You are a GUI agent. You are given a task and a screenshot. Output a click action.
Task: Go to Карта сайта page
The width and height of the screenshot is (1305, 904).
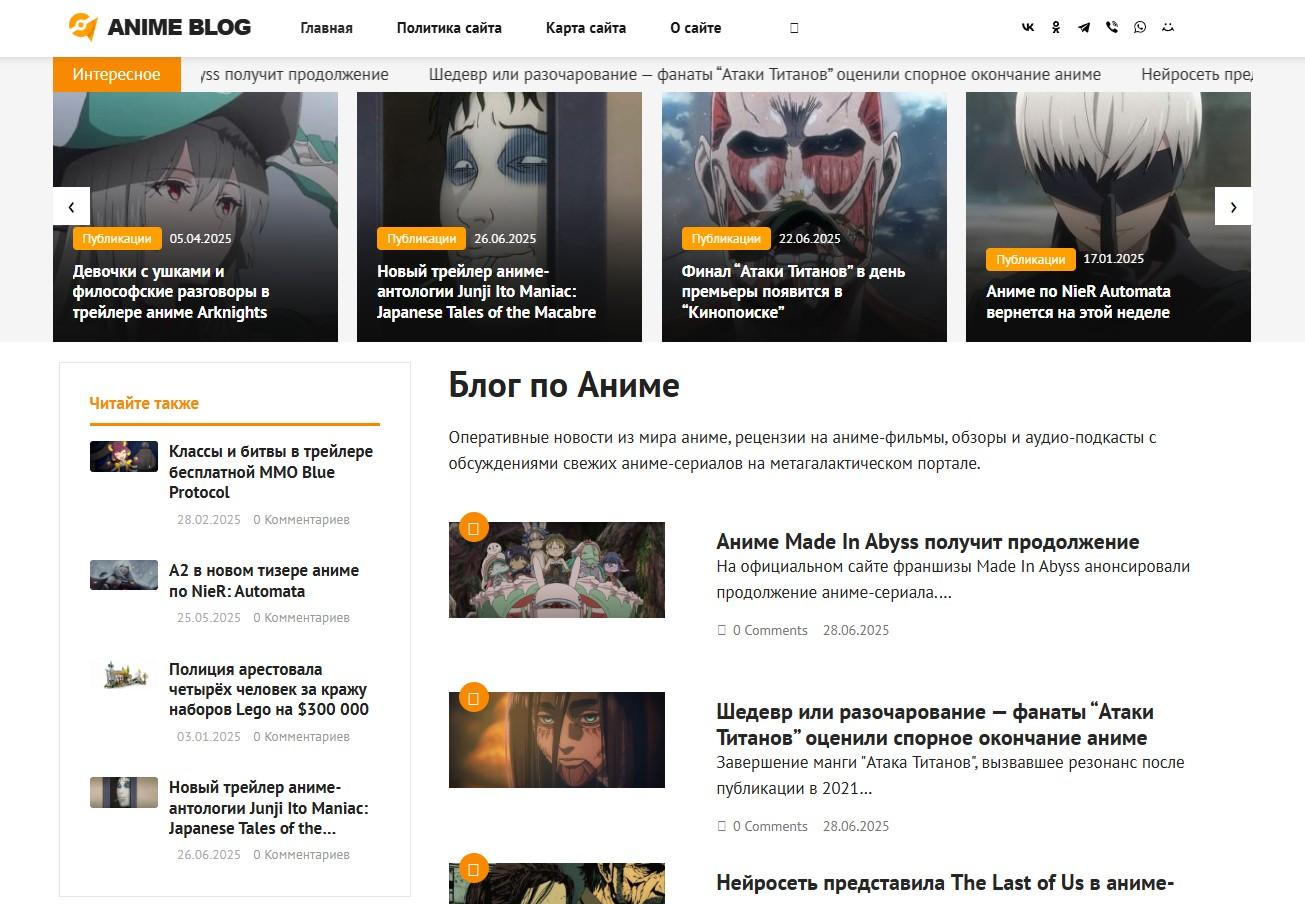point(586,28)
